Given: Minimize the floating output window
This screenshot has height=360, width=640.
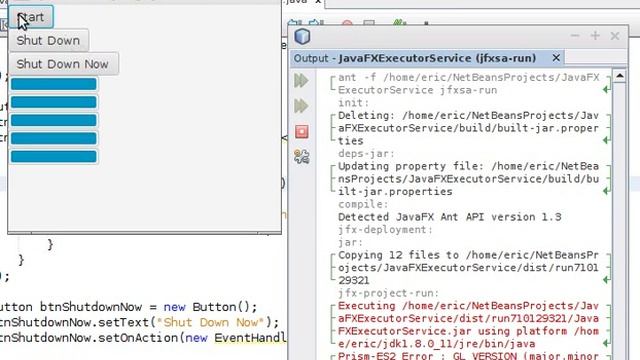Looking at the screenshot, I should [575, 36].
